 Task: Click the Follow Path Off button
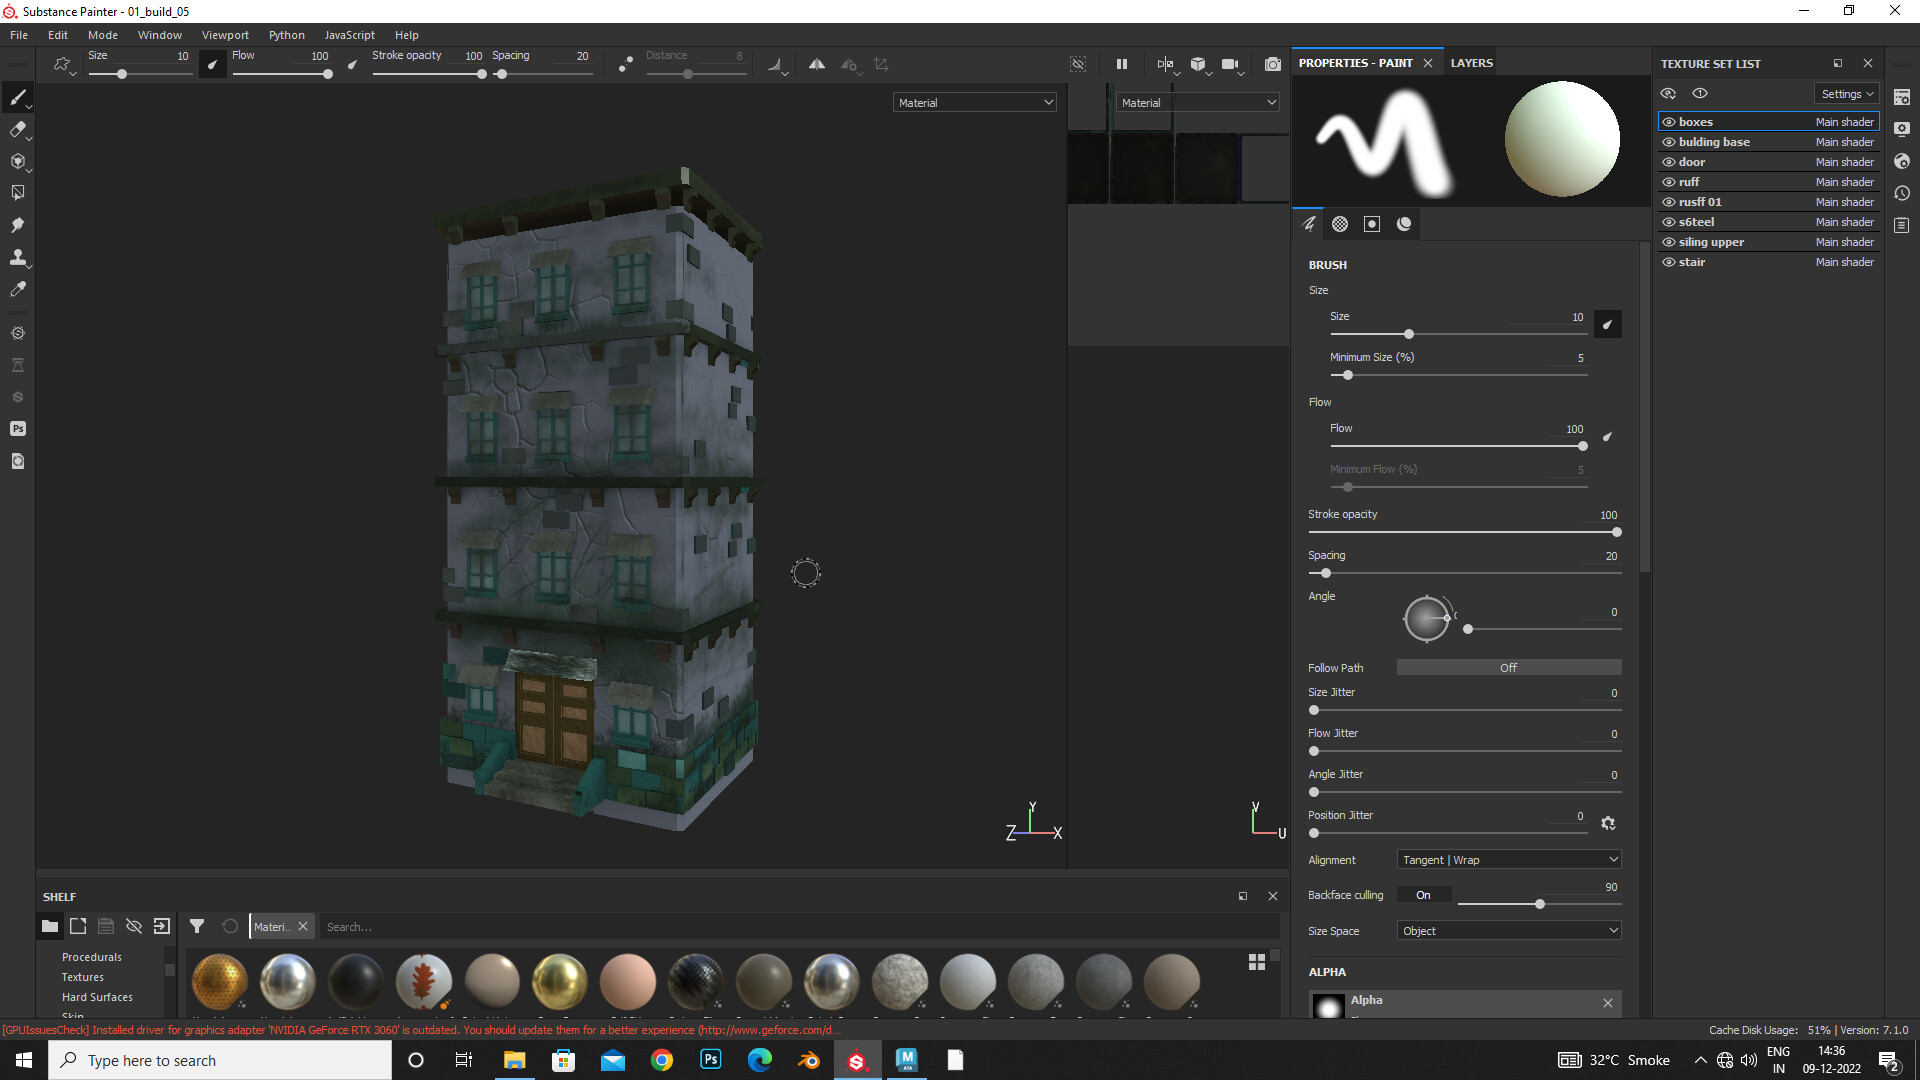pos(1508,667)
